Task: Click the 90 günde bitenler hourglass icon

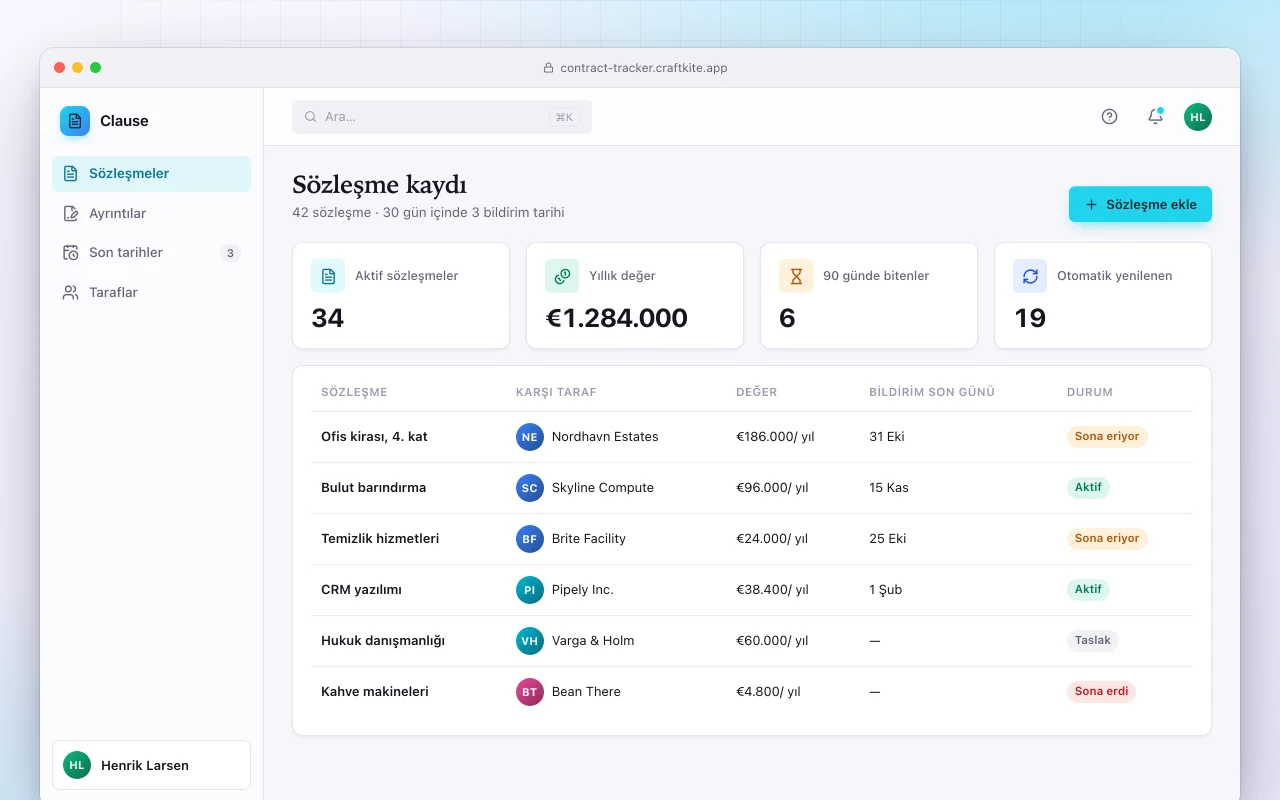Action: point(796,276)
